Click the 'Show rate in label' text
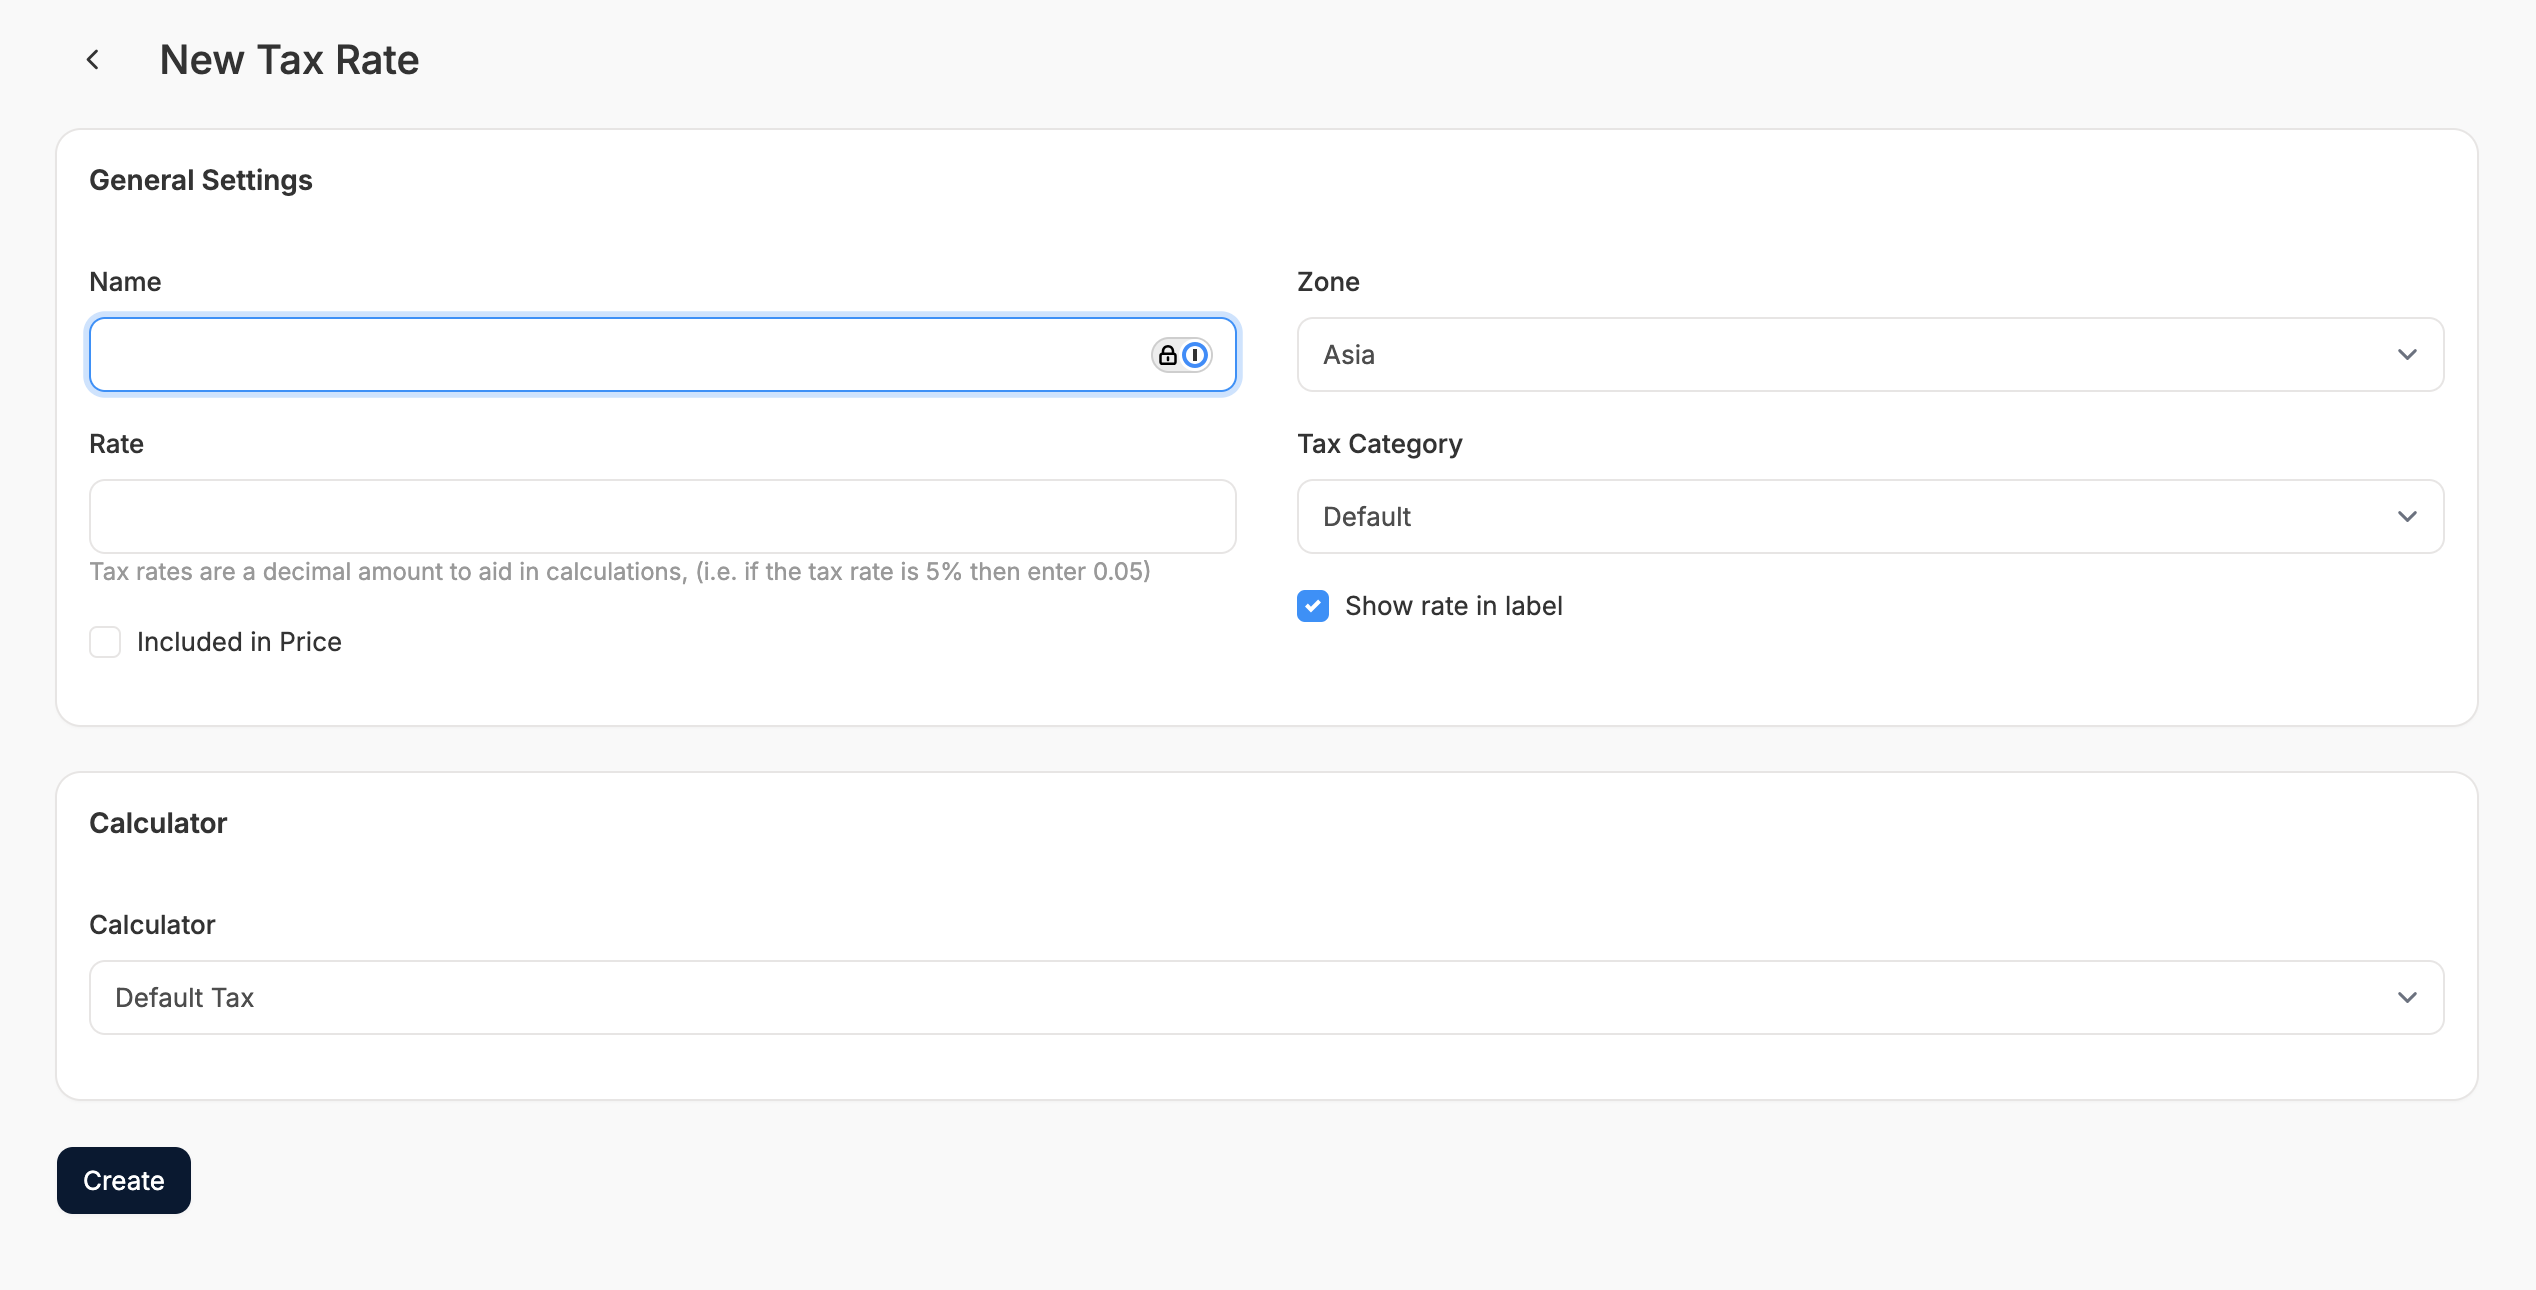The height and width of the screenshot is (1290, 2536). click(x=1453, y=606)
